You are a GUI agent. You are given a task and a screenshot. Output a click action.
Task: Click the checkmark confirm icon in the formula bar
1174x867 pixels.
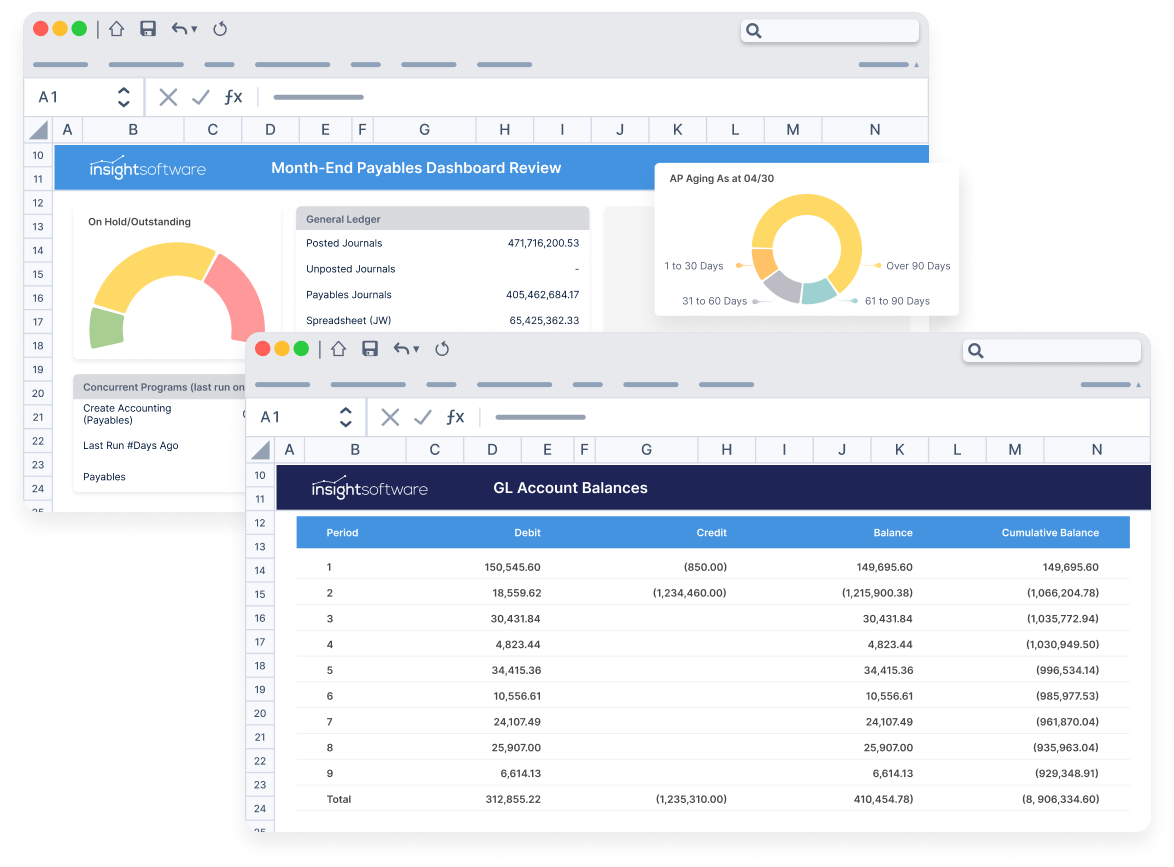[x=421, y=417]
